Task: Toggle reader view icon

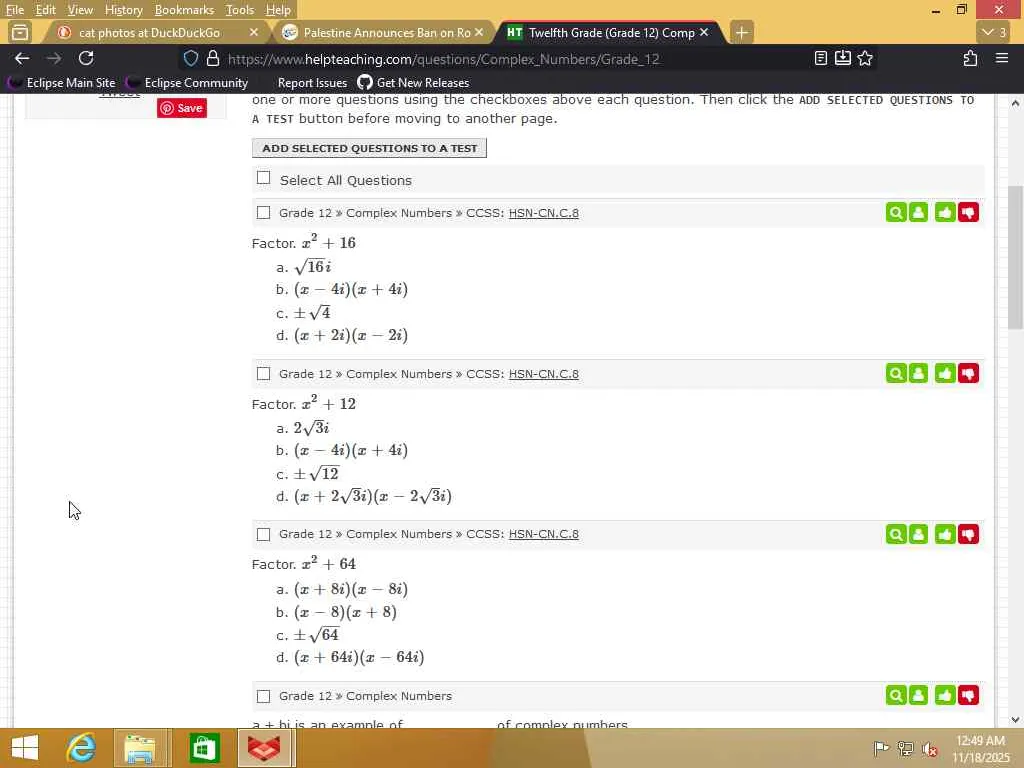Action: point(821,59)
